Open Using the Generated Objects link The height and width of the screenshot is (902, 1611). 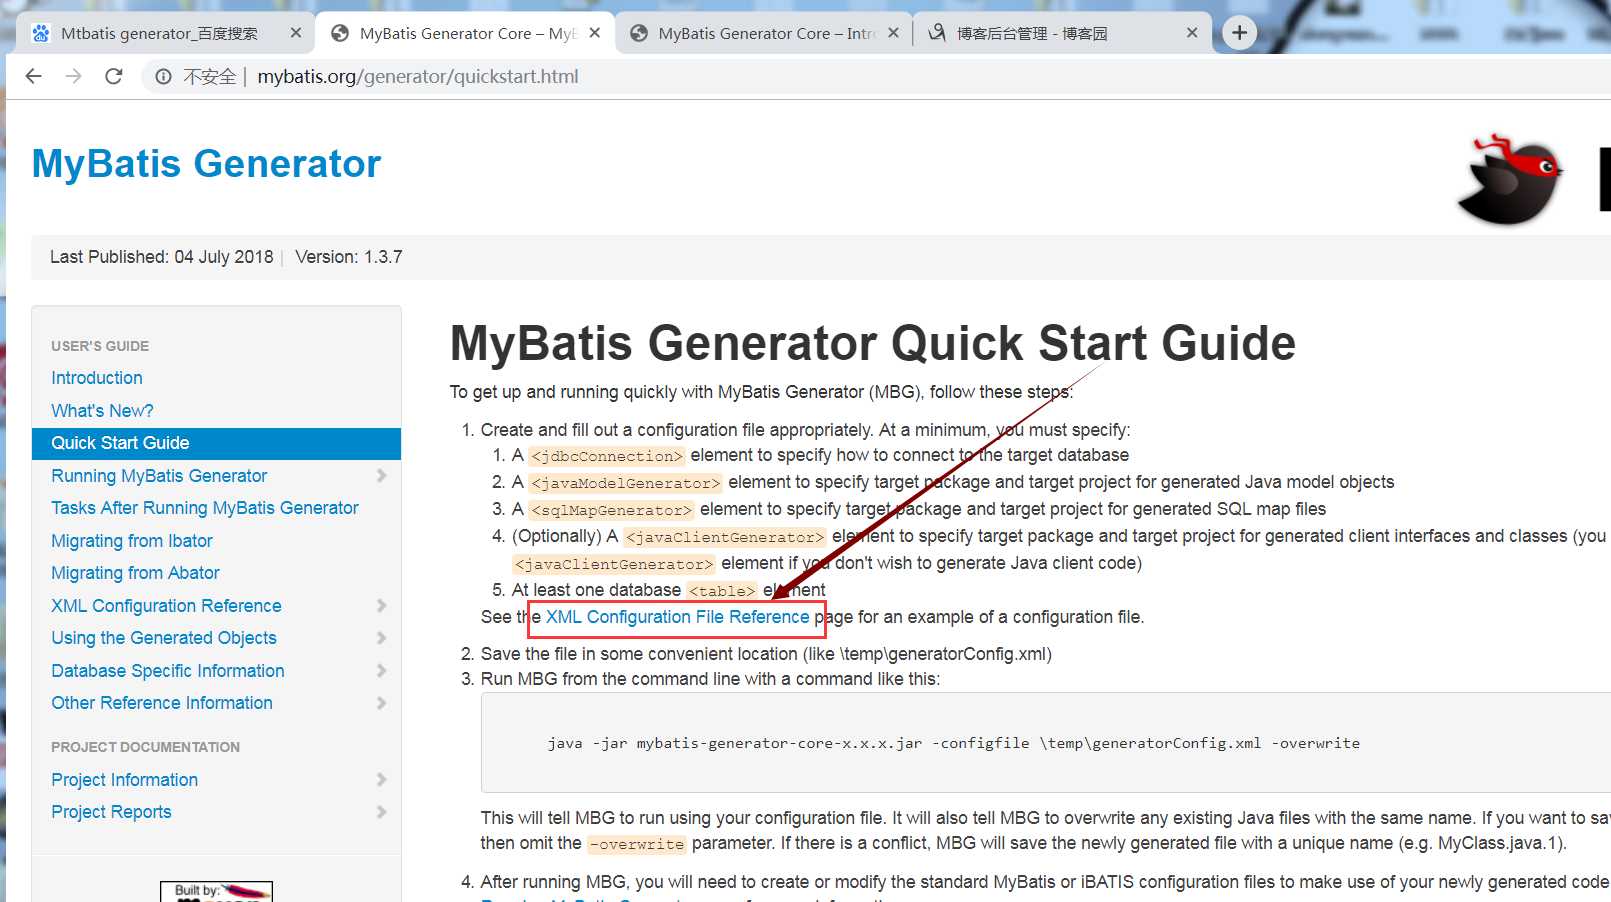(164, 638)
